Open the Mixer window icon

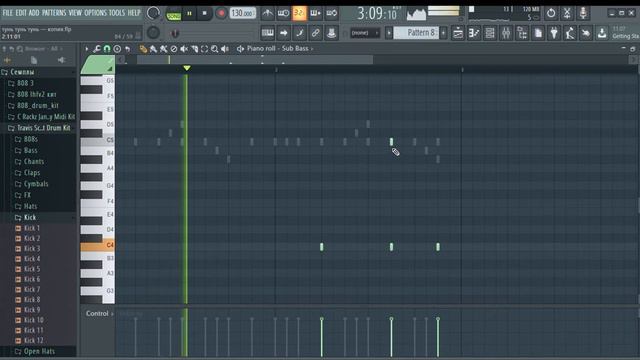point(506,33)
